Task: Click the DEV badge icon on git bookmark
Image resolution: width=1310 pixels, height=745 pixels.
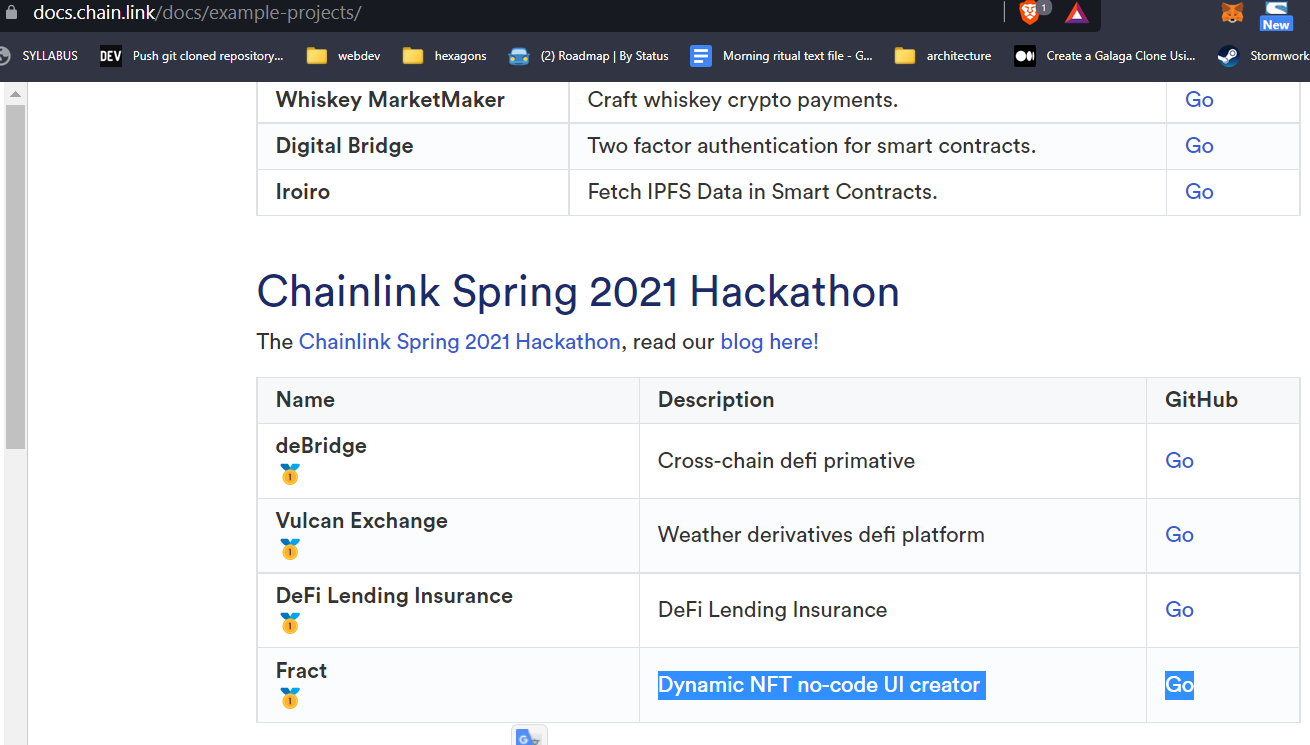Action: 110,56
